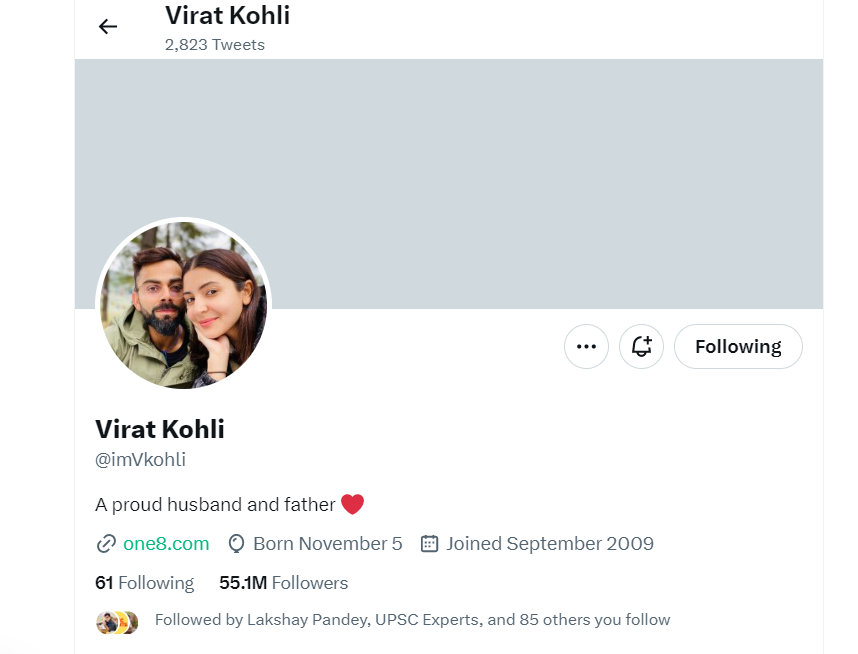858x654 pixels.
Task: Click the red heart emoji in bio
Action: [x=352, y=505]
